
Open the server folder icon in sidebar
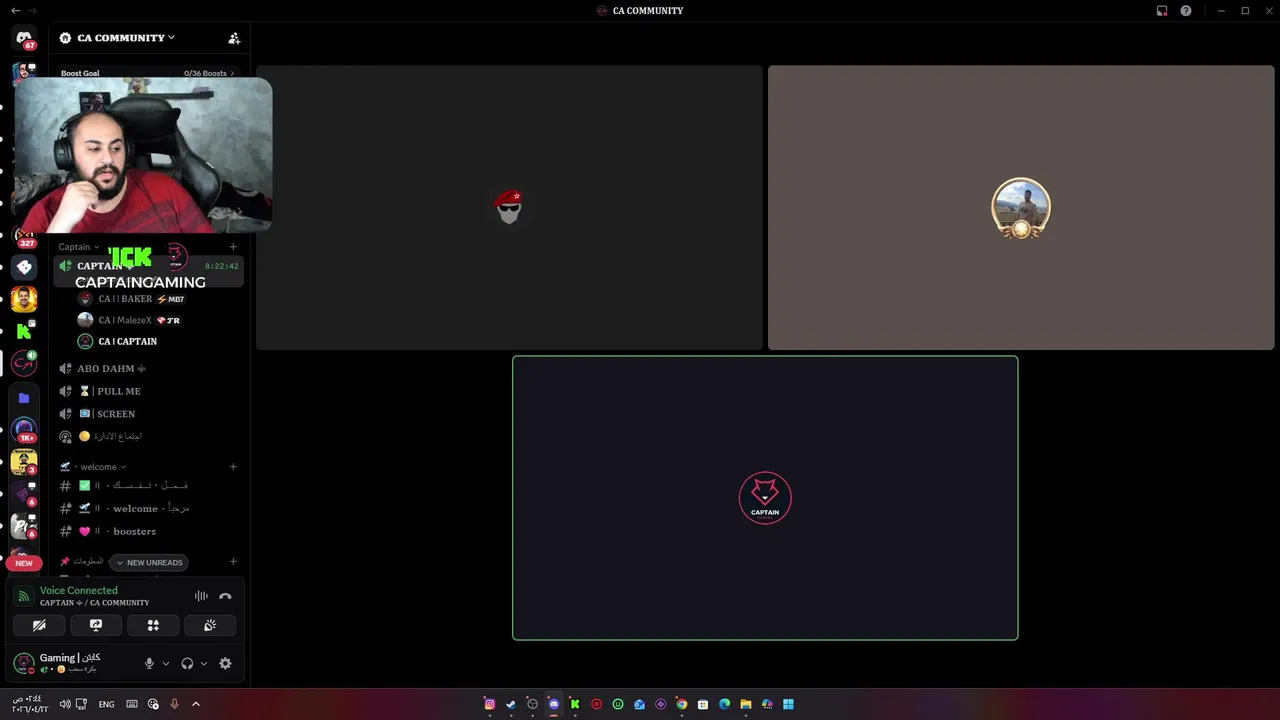(24, 398)
